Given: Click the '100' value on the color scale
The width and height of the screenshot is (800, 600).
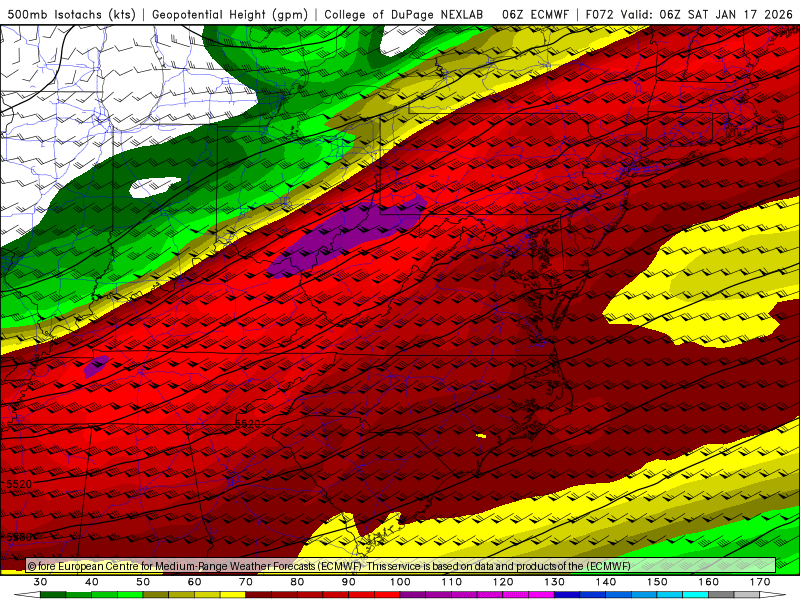Looking at the screenshot, I should pos(400,582).
